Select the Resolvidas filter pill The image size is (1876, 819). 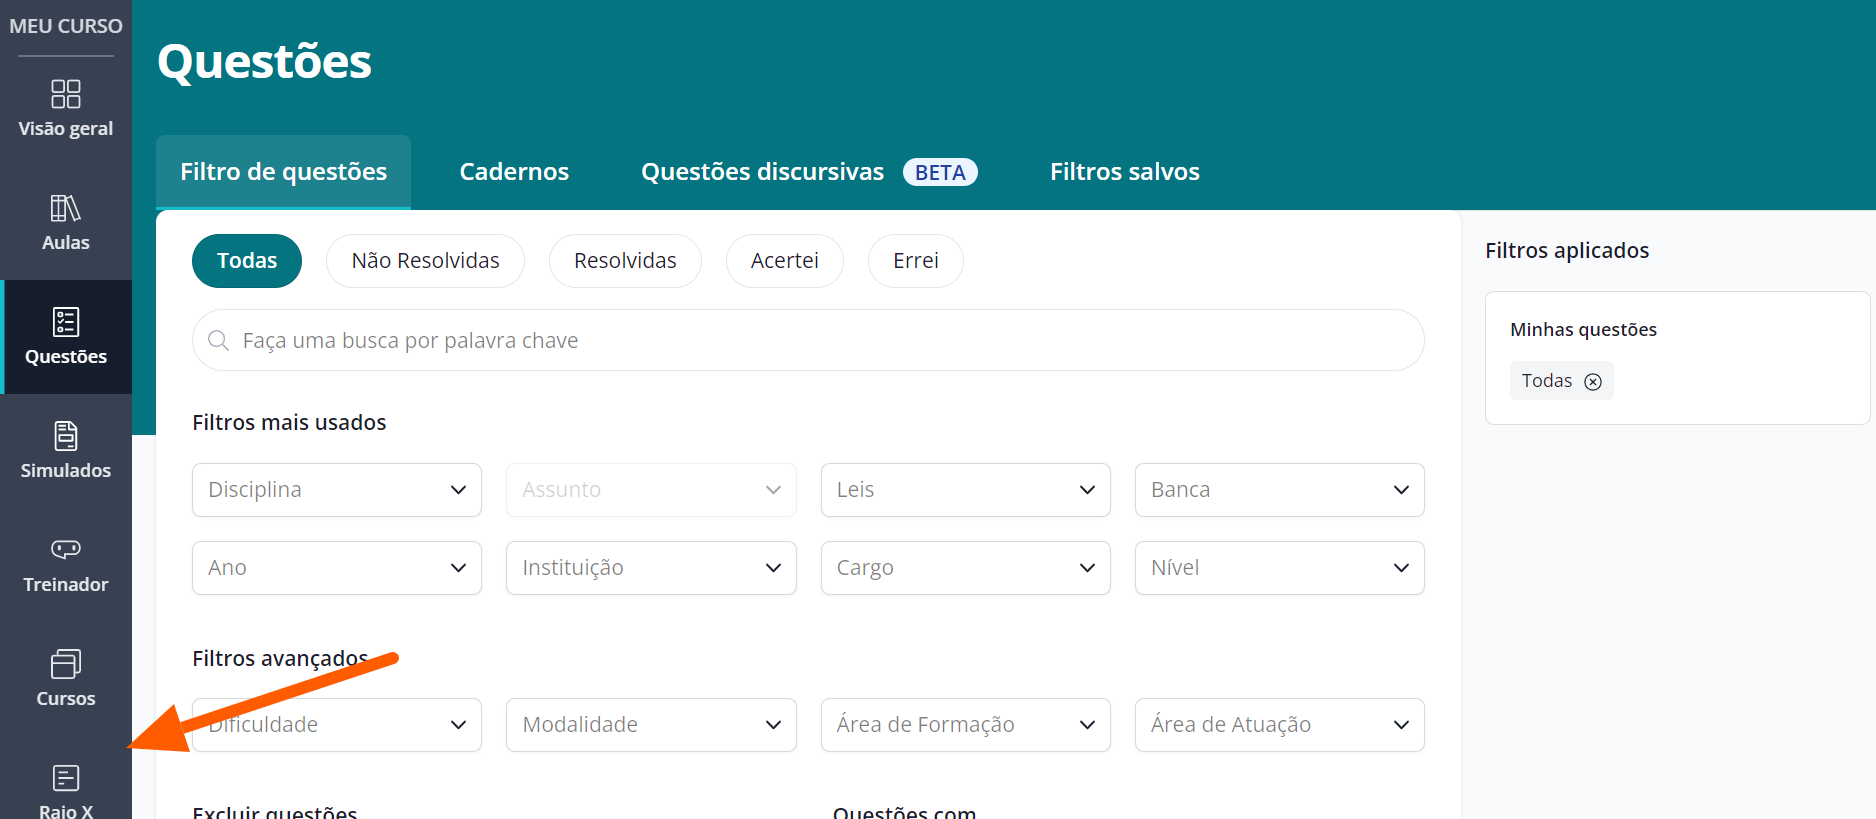pos(625,261)
